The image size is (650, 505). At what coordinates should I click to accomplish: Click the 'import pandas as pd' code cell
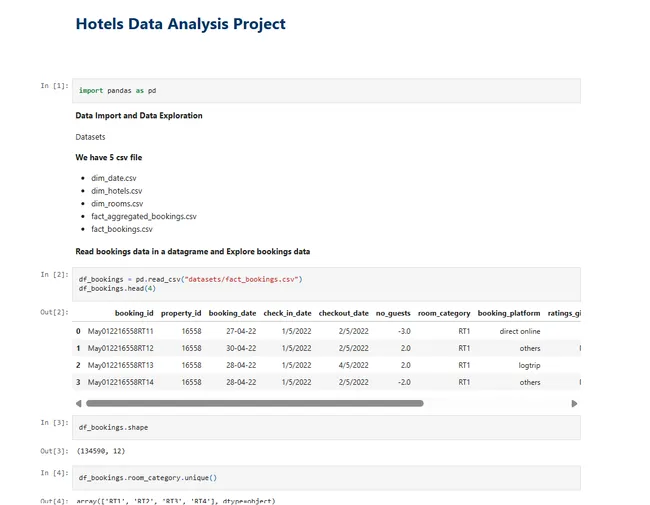pyautogui.click(x=326, y=91)
